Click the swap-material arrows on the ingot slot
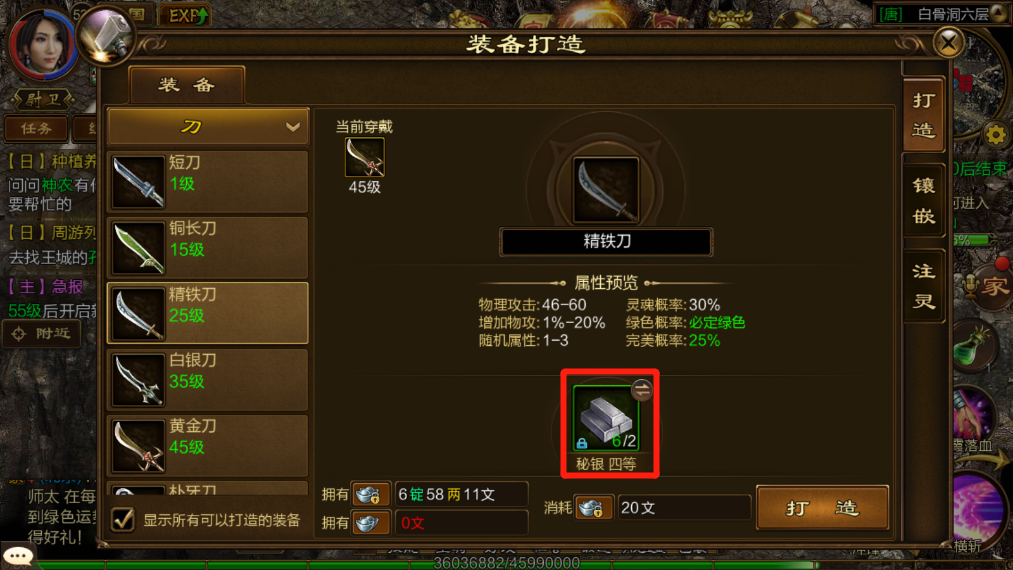This screenshot has height=570, width=1013. tap(642, 390)
